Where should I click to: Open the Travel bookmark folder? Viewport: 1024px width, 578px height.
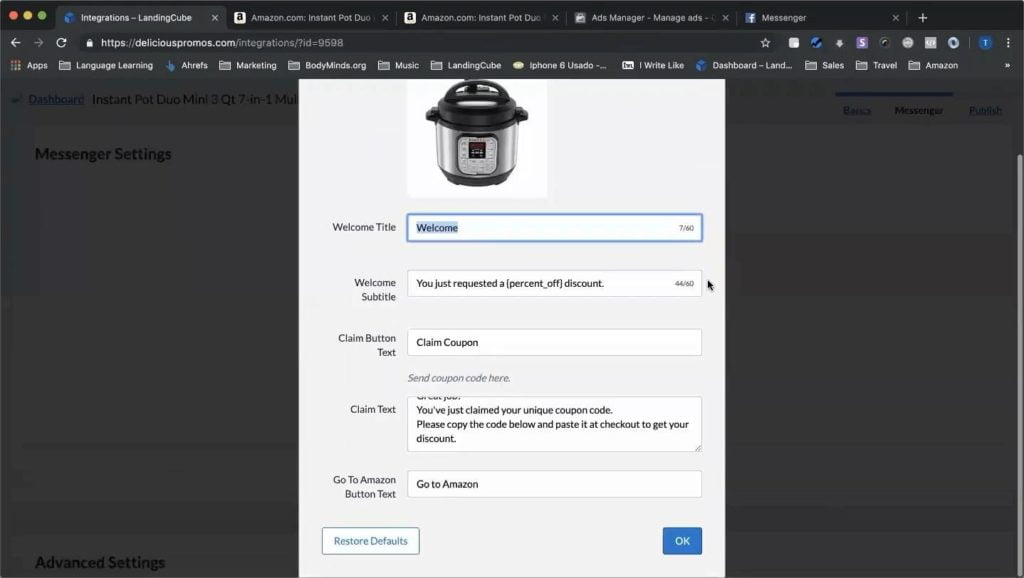click(876, 65)
